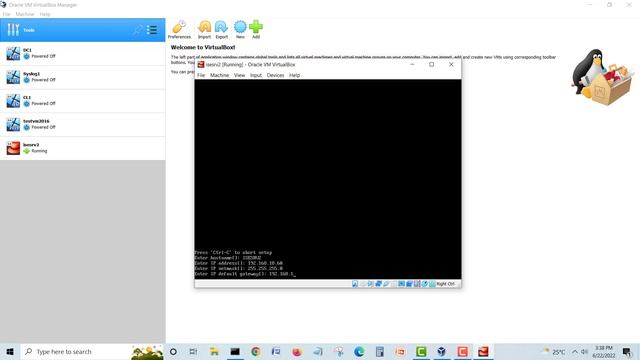640x360 pixels.
Task: Select the running isesrv2 virtual machine
Action: pos(82,148)
